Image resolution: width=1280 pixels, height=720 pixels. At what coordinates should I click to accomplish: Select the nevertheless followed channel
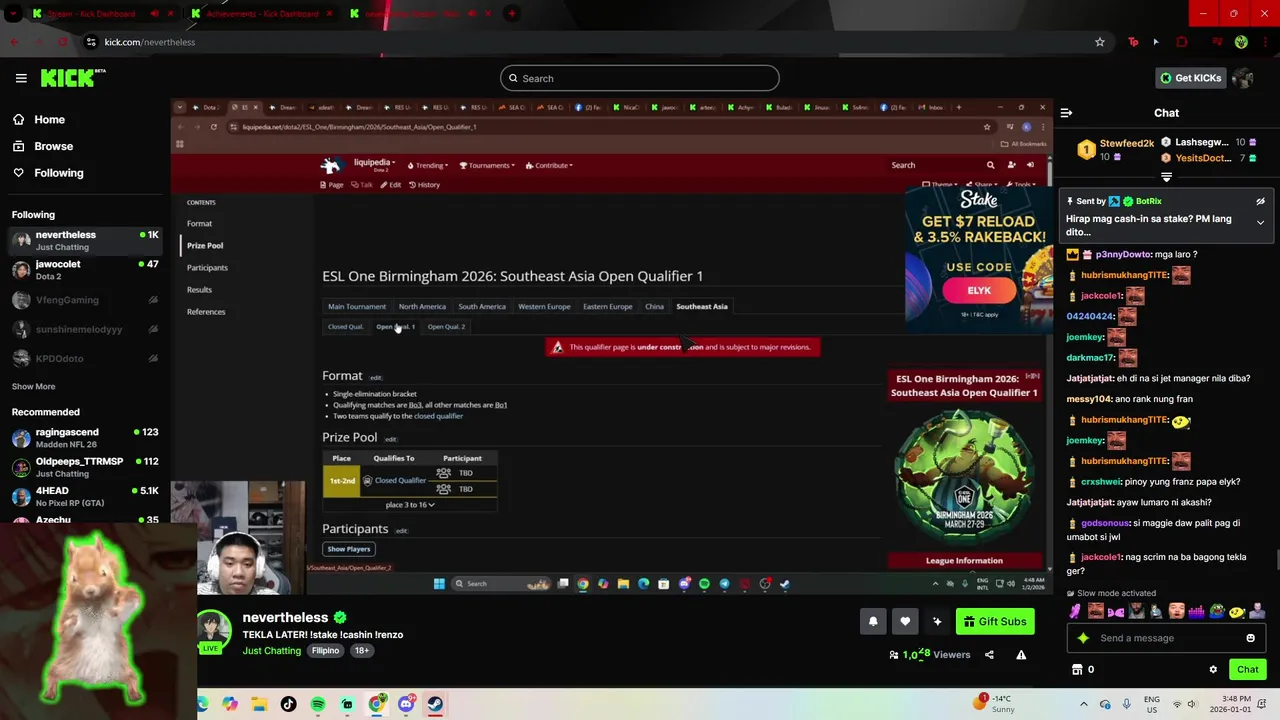pyautogui.click(x=85, y=240)
